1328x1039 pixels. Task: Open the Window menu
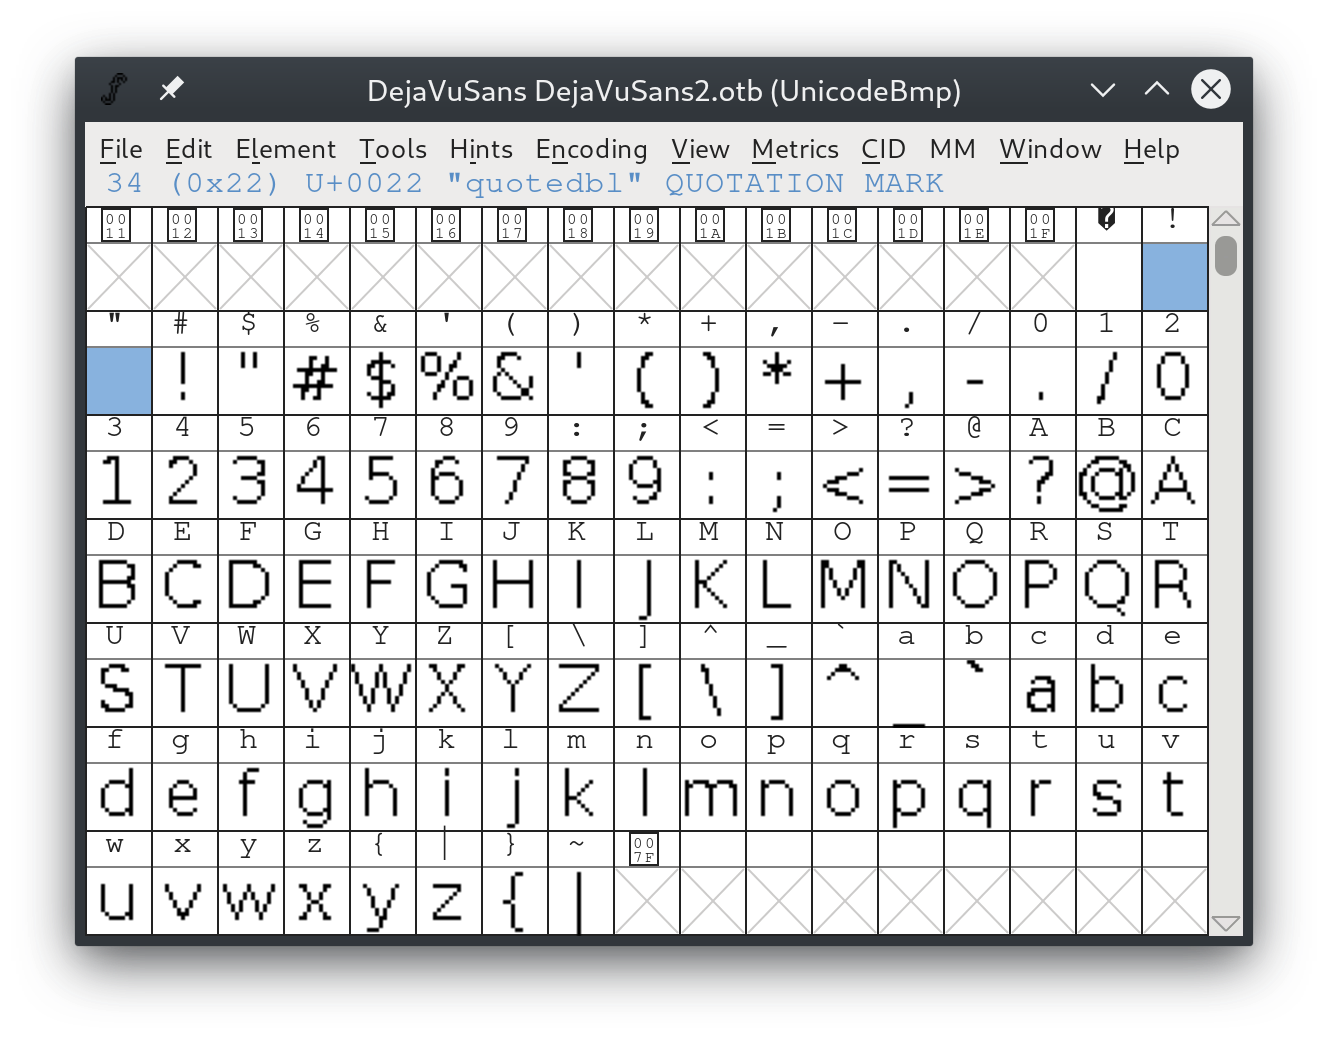click(1049, 148)
